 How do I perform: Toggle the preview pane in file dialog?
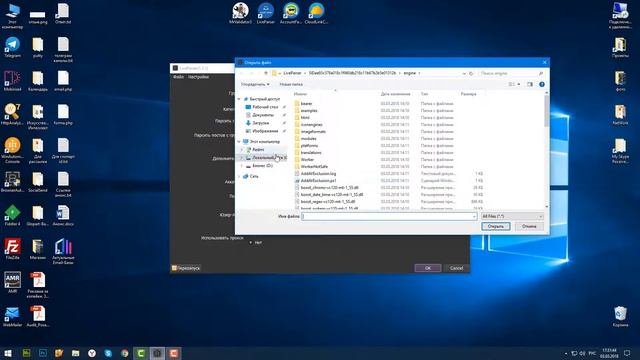tap(530, 84)
